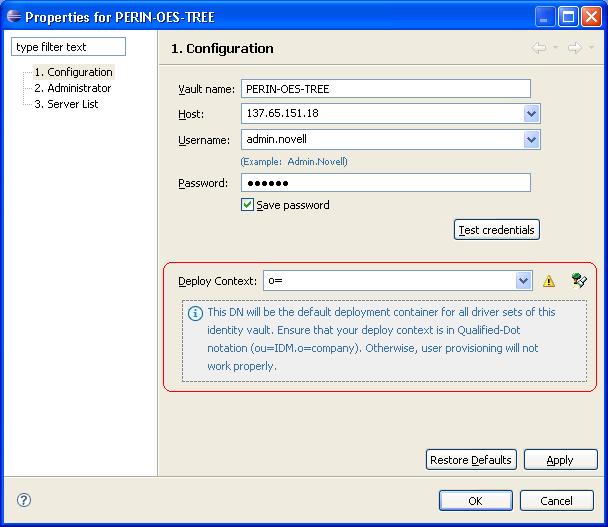Click the warning triangle beside Deploy Context
Screen dimensions: 608x527
[x=549, y=281]
